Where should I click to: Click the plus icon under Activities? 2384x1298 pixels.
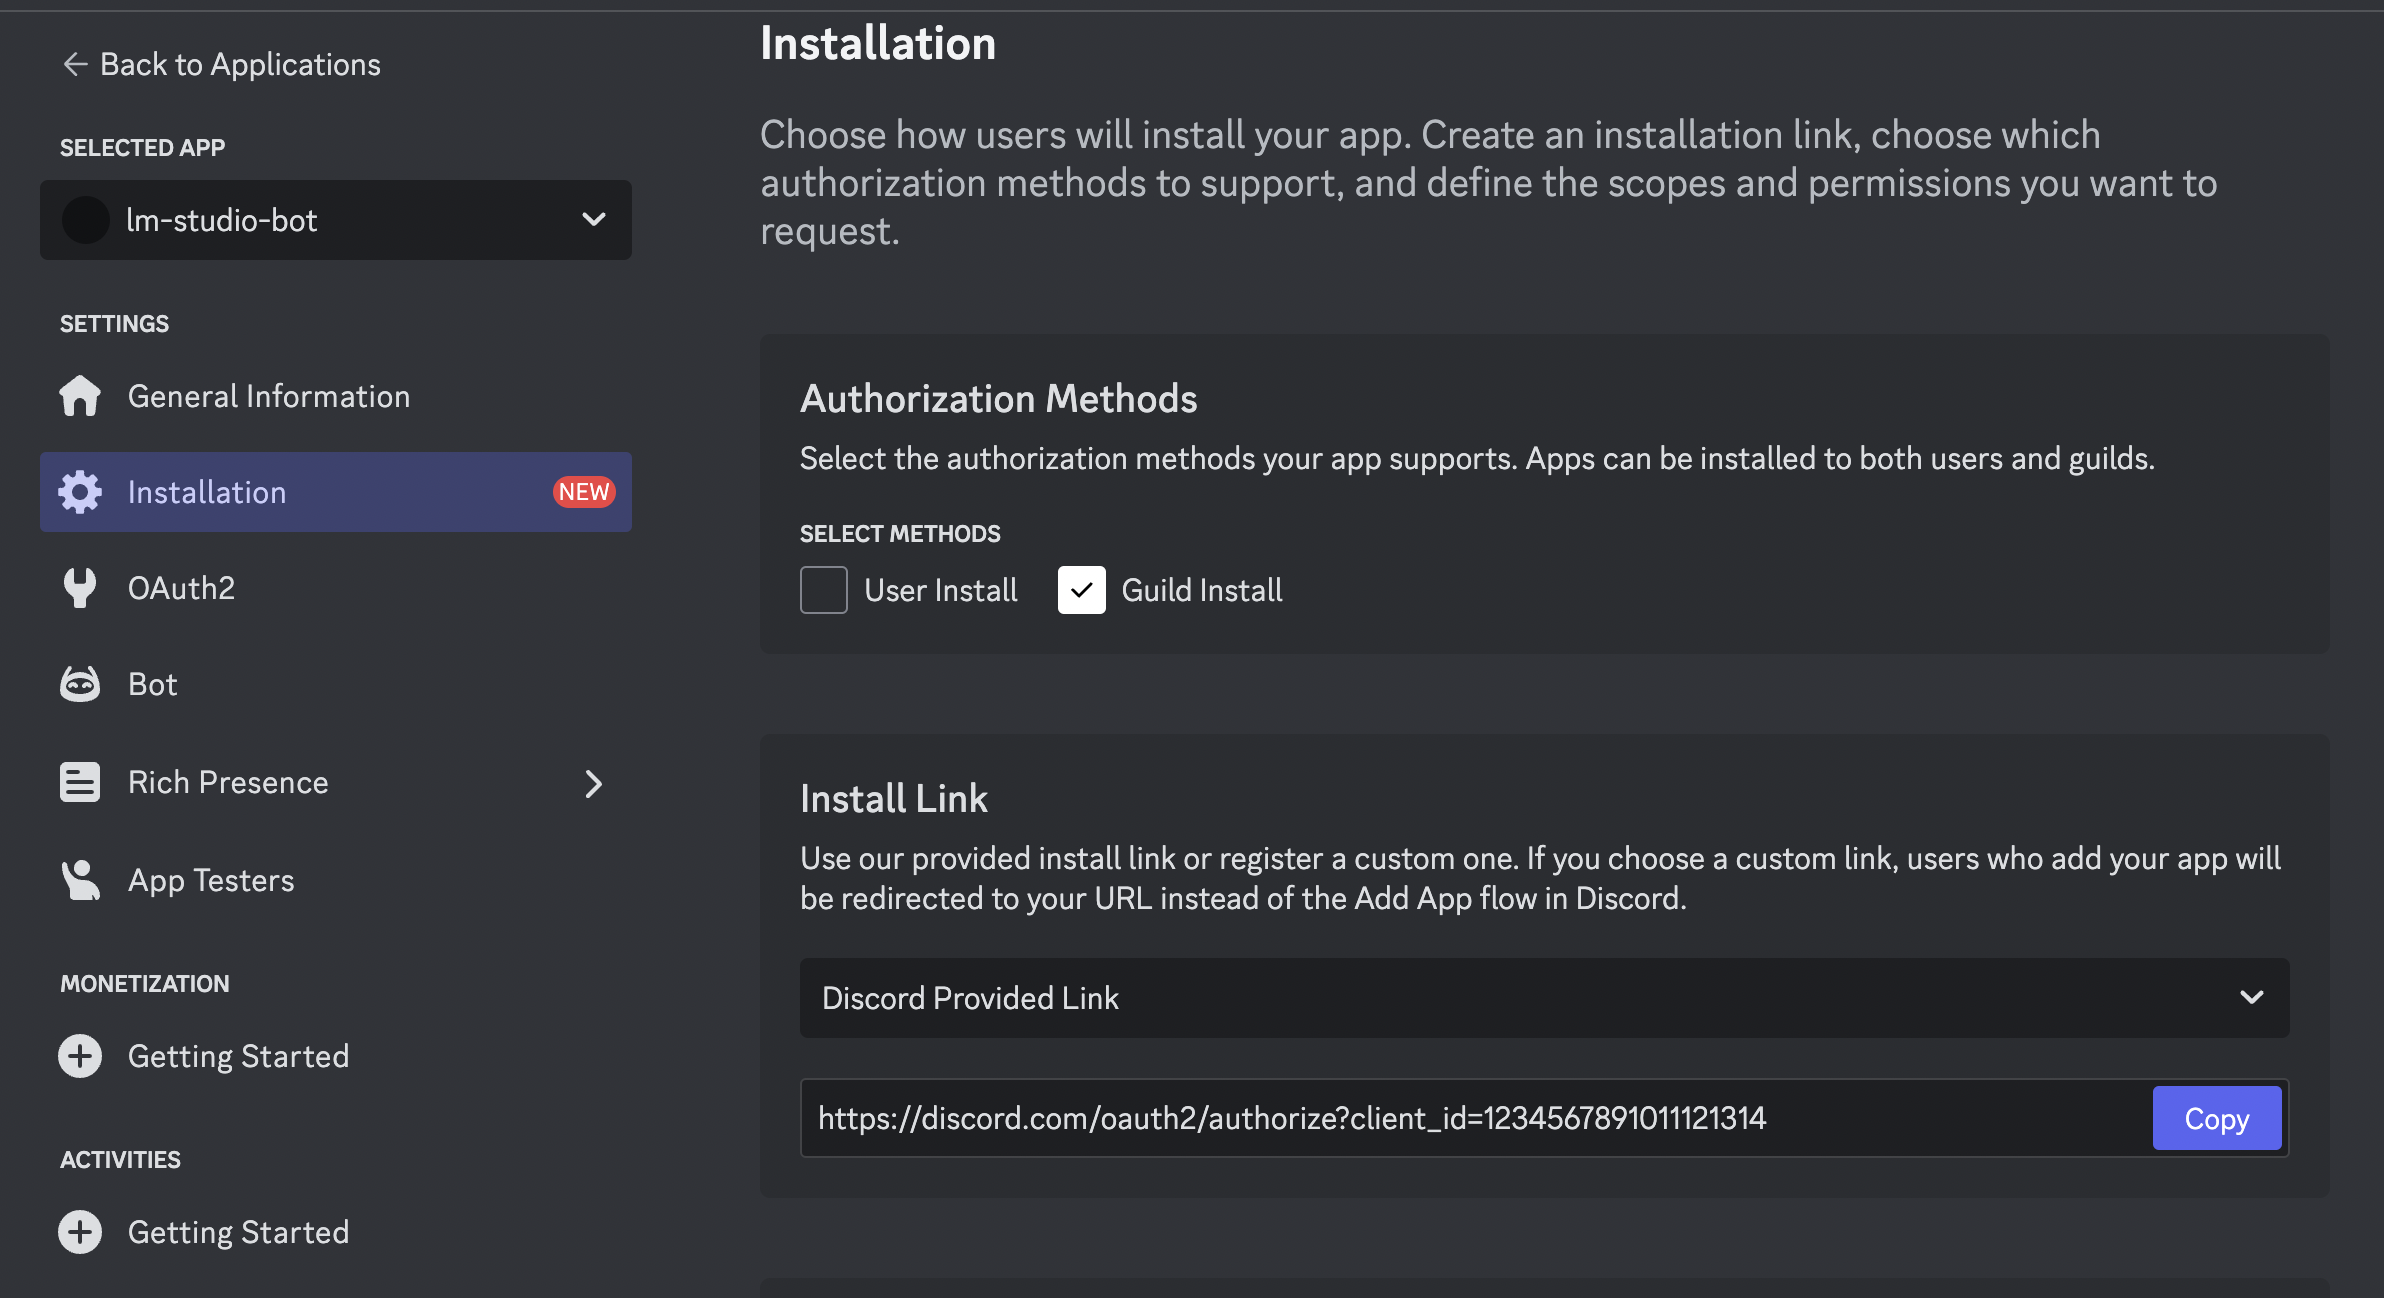point(80,1231)
